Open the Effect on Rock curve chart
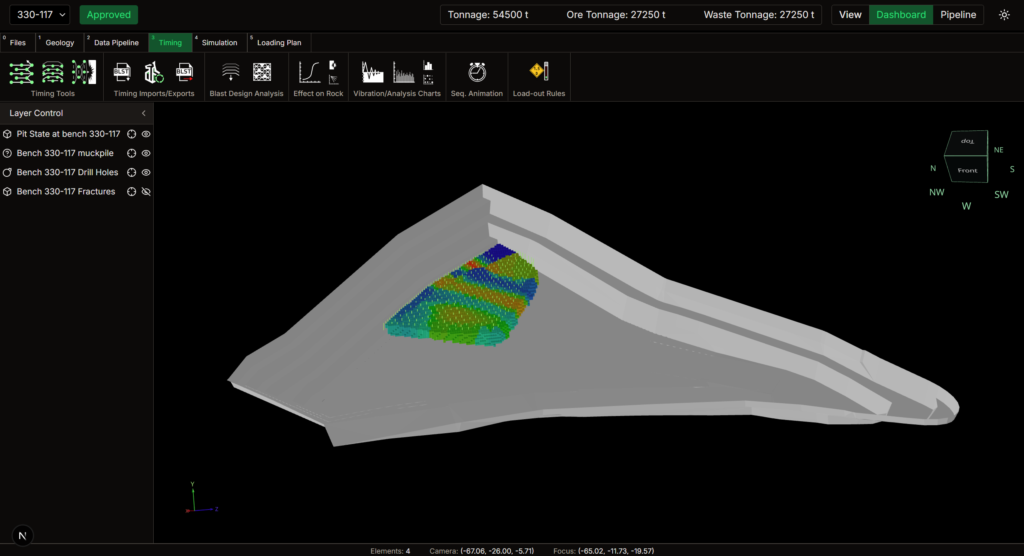This screenshot has width=1024, height=556. (x=309, y=73)
